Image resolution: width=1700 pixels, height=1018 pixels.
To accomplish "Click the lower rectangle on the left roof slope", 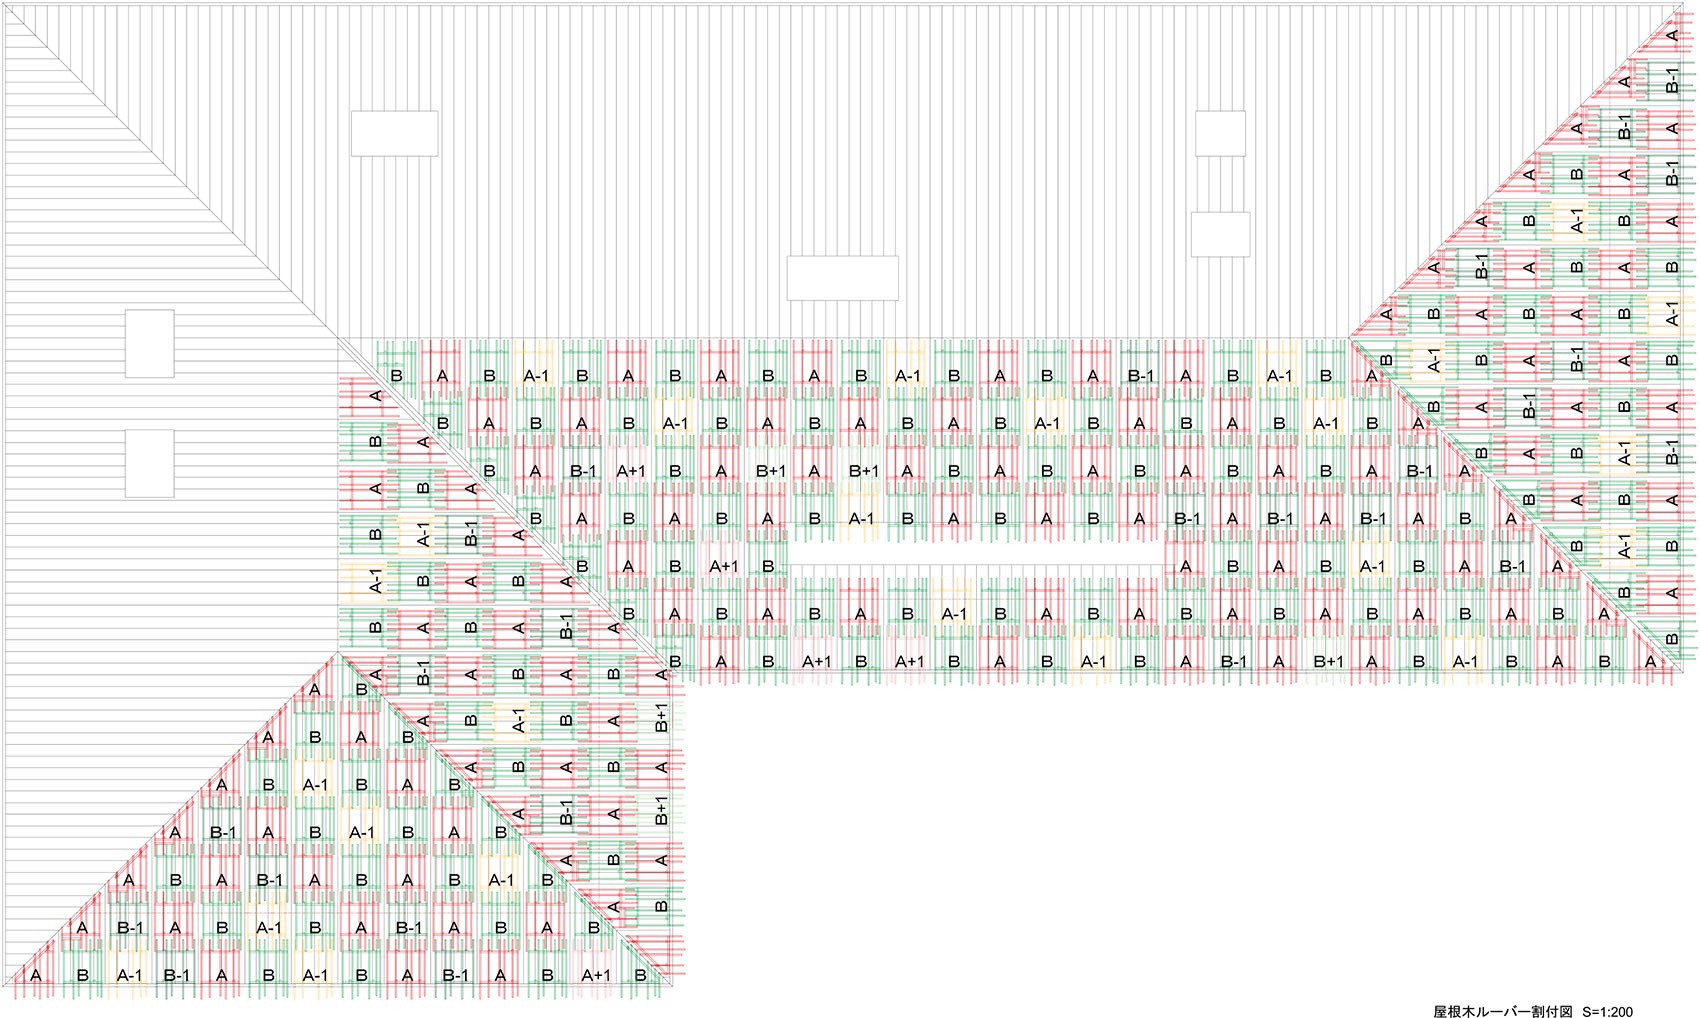I will 149,463.
